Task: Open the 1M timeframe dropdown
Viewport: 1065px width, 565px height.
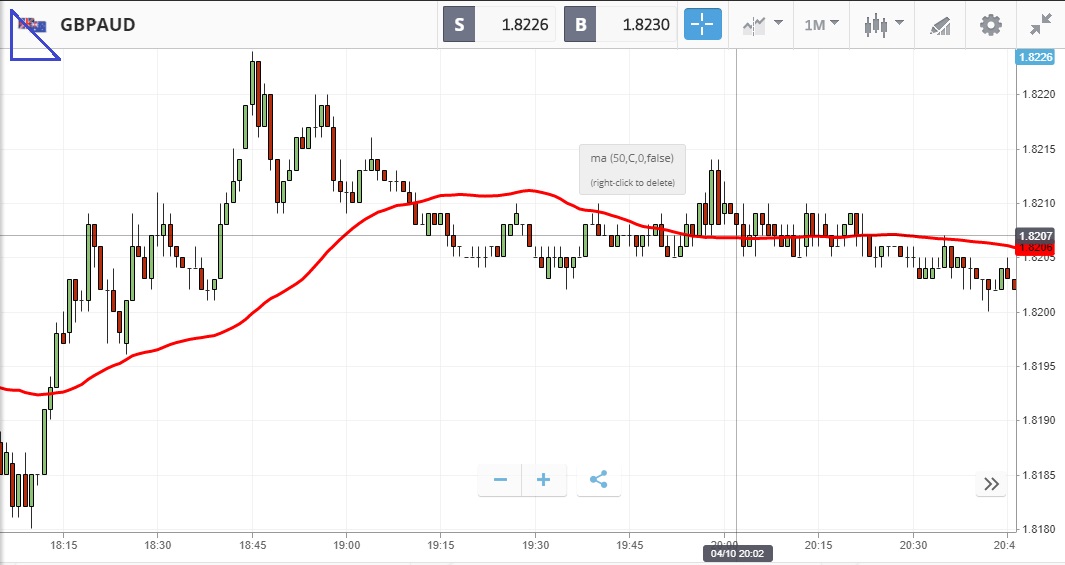Action: pos(821,25)
